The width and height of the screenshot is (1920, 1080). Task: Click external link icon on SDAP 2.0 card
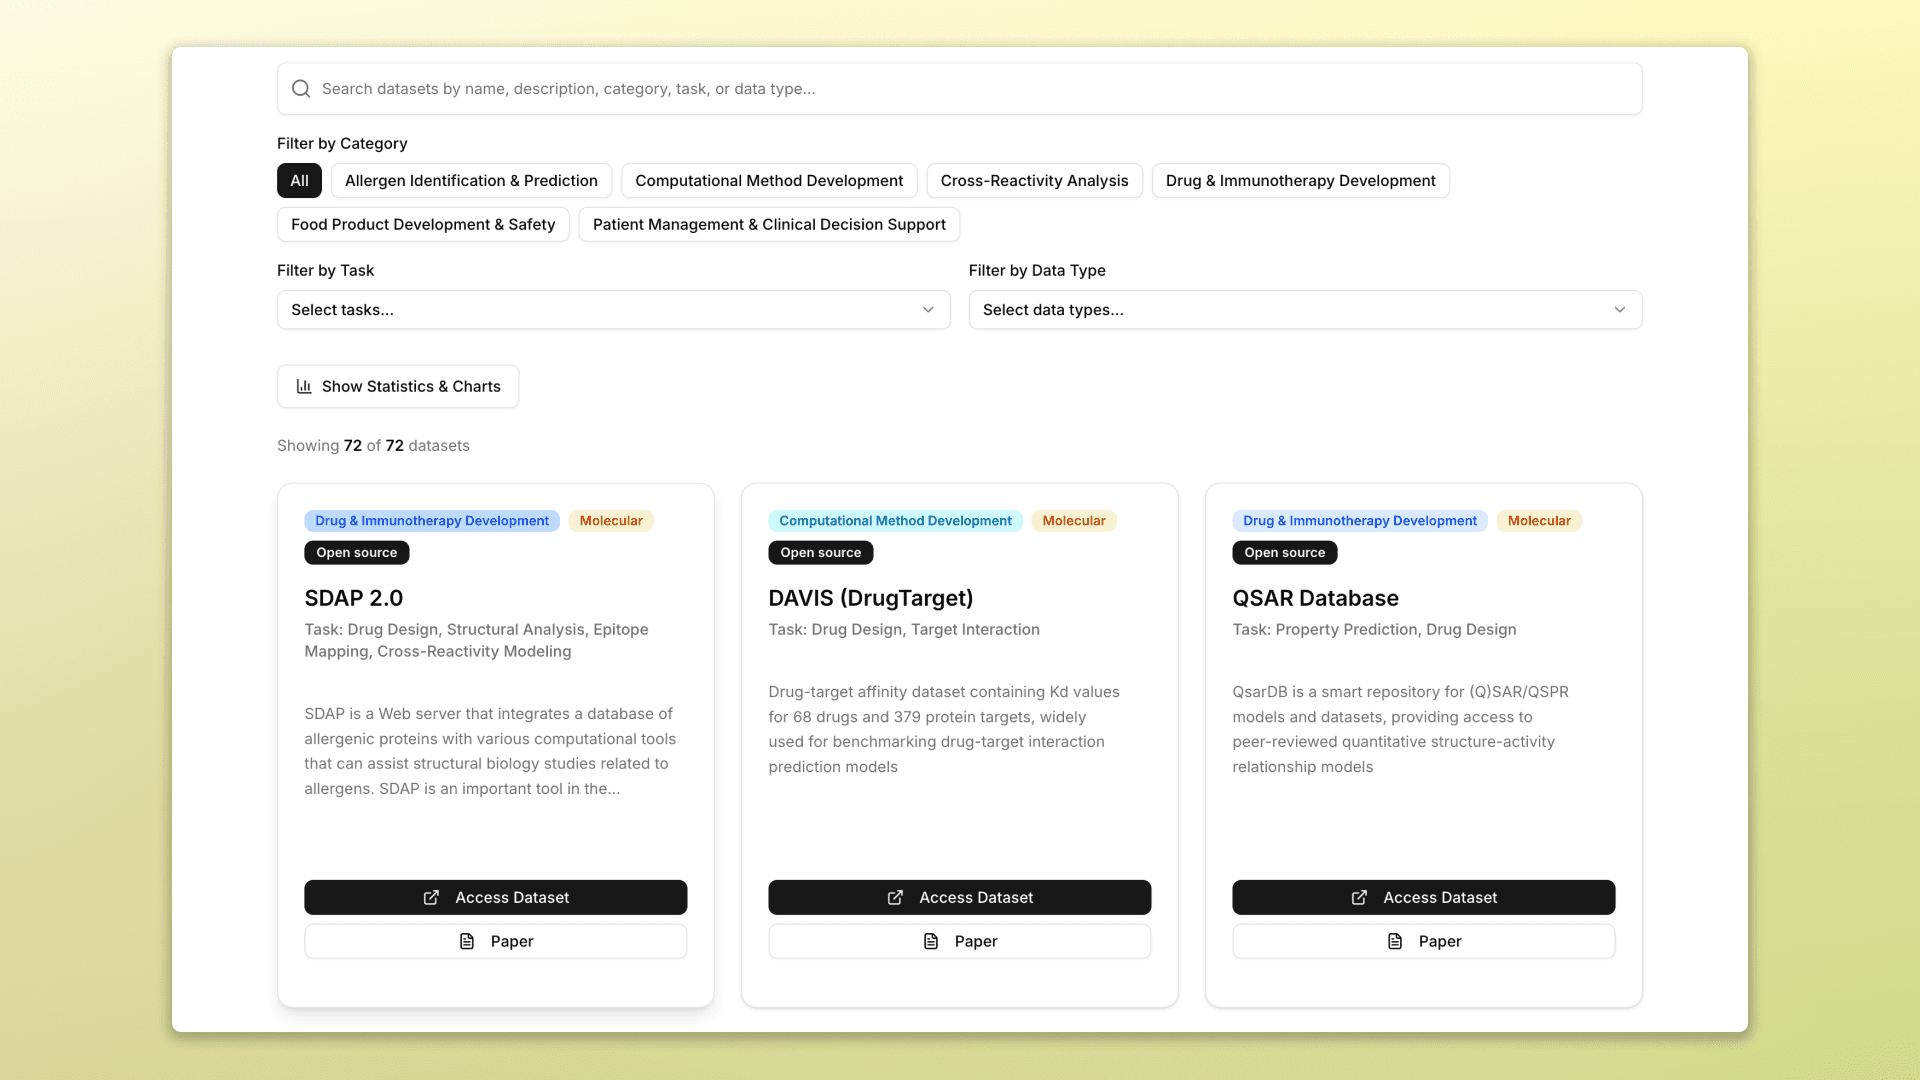(x=431, y=898)
